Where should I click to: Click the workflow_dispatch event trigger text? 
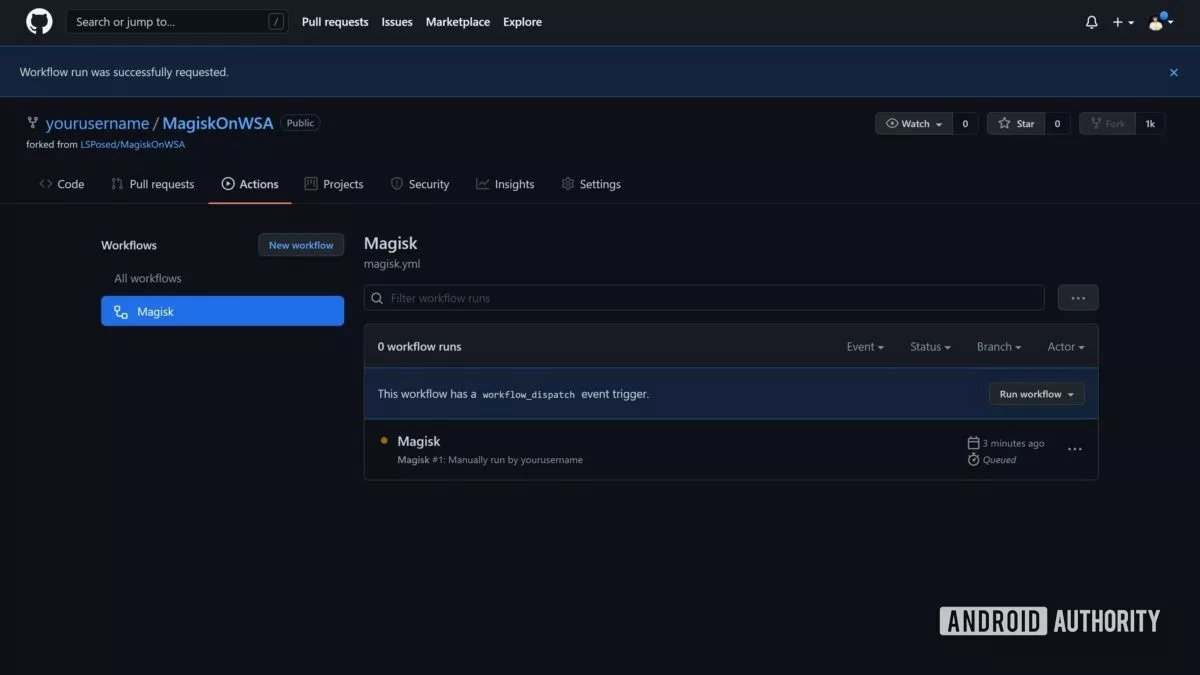pyautogui.click(x=529, y=394)
